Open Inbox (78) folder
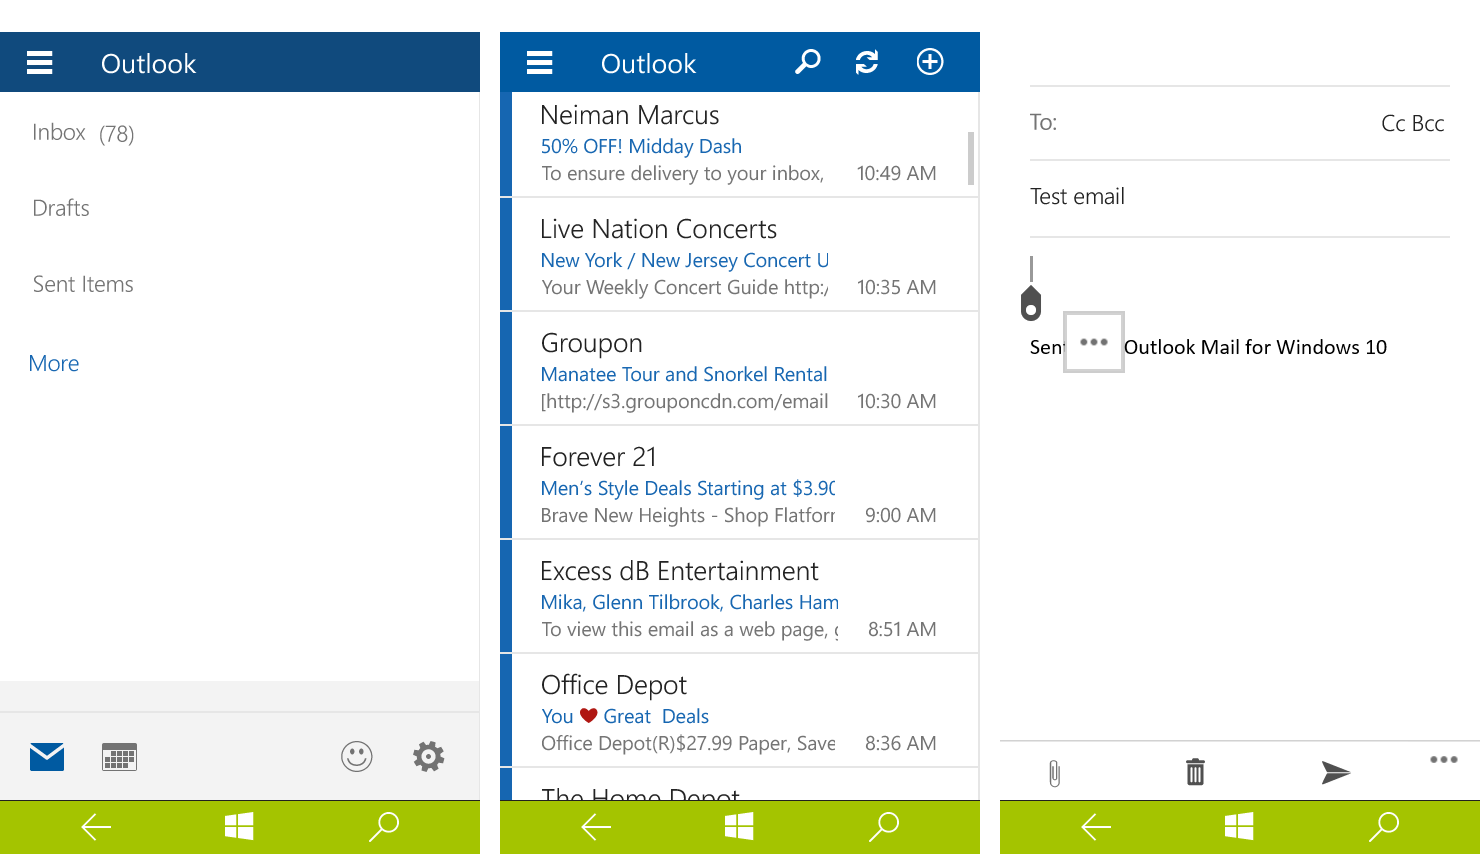Viewport: 1480px width, 854px height. (x=83, y=133)
